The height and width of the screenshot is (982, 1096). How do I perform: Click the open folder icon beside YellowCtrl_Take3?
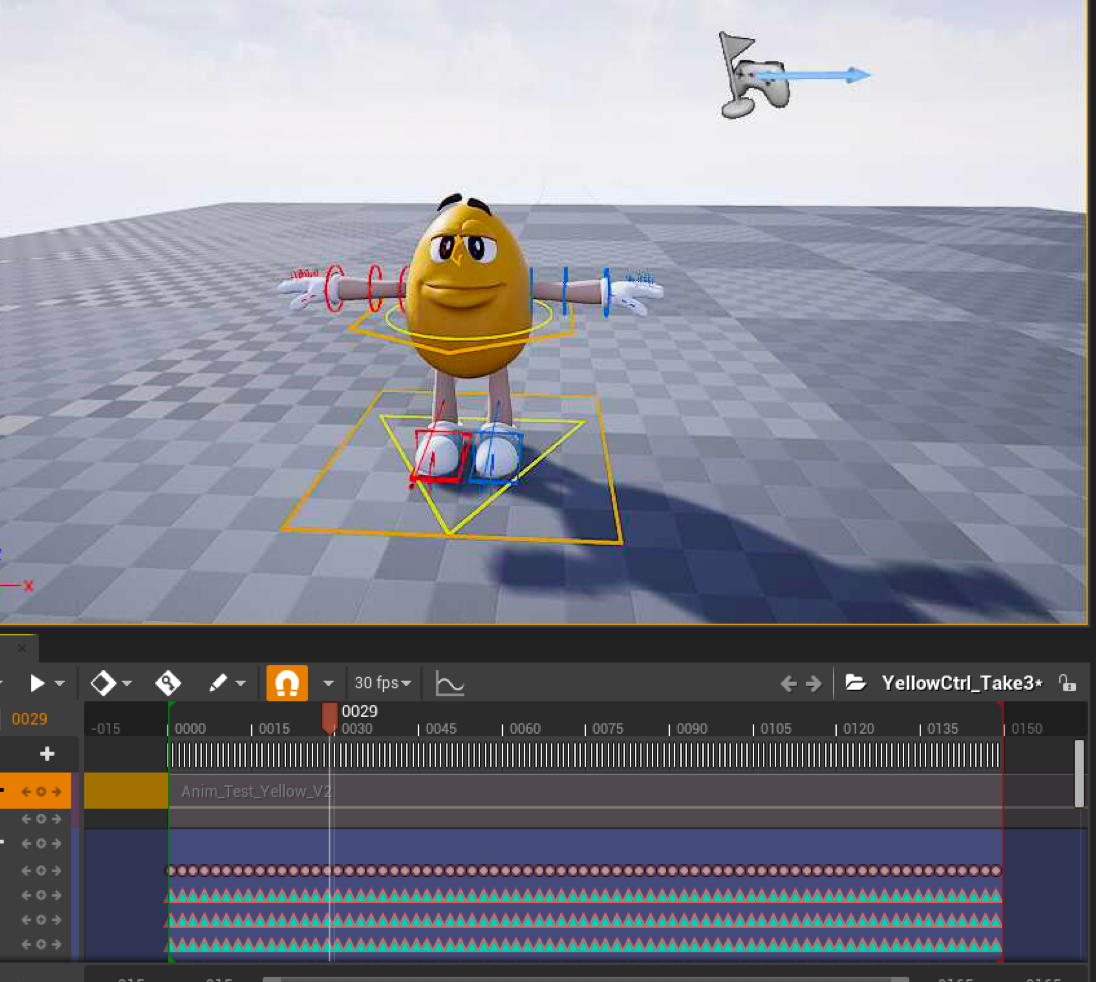pyautogui.click(x=856, y=683)
